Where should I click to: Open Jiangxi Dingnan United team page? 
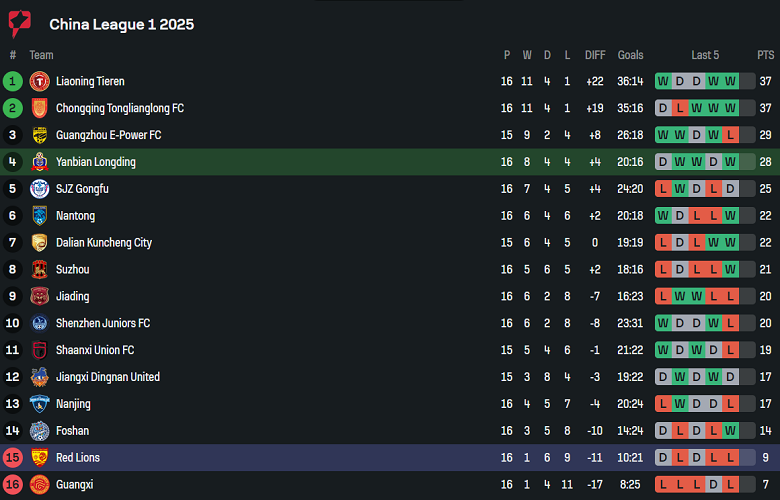coord(108,377)
